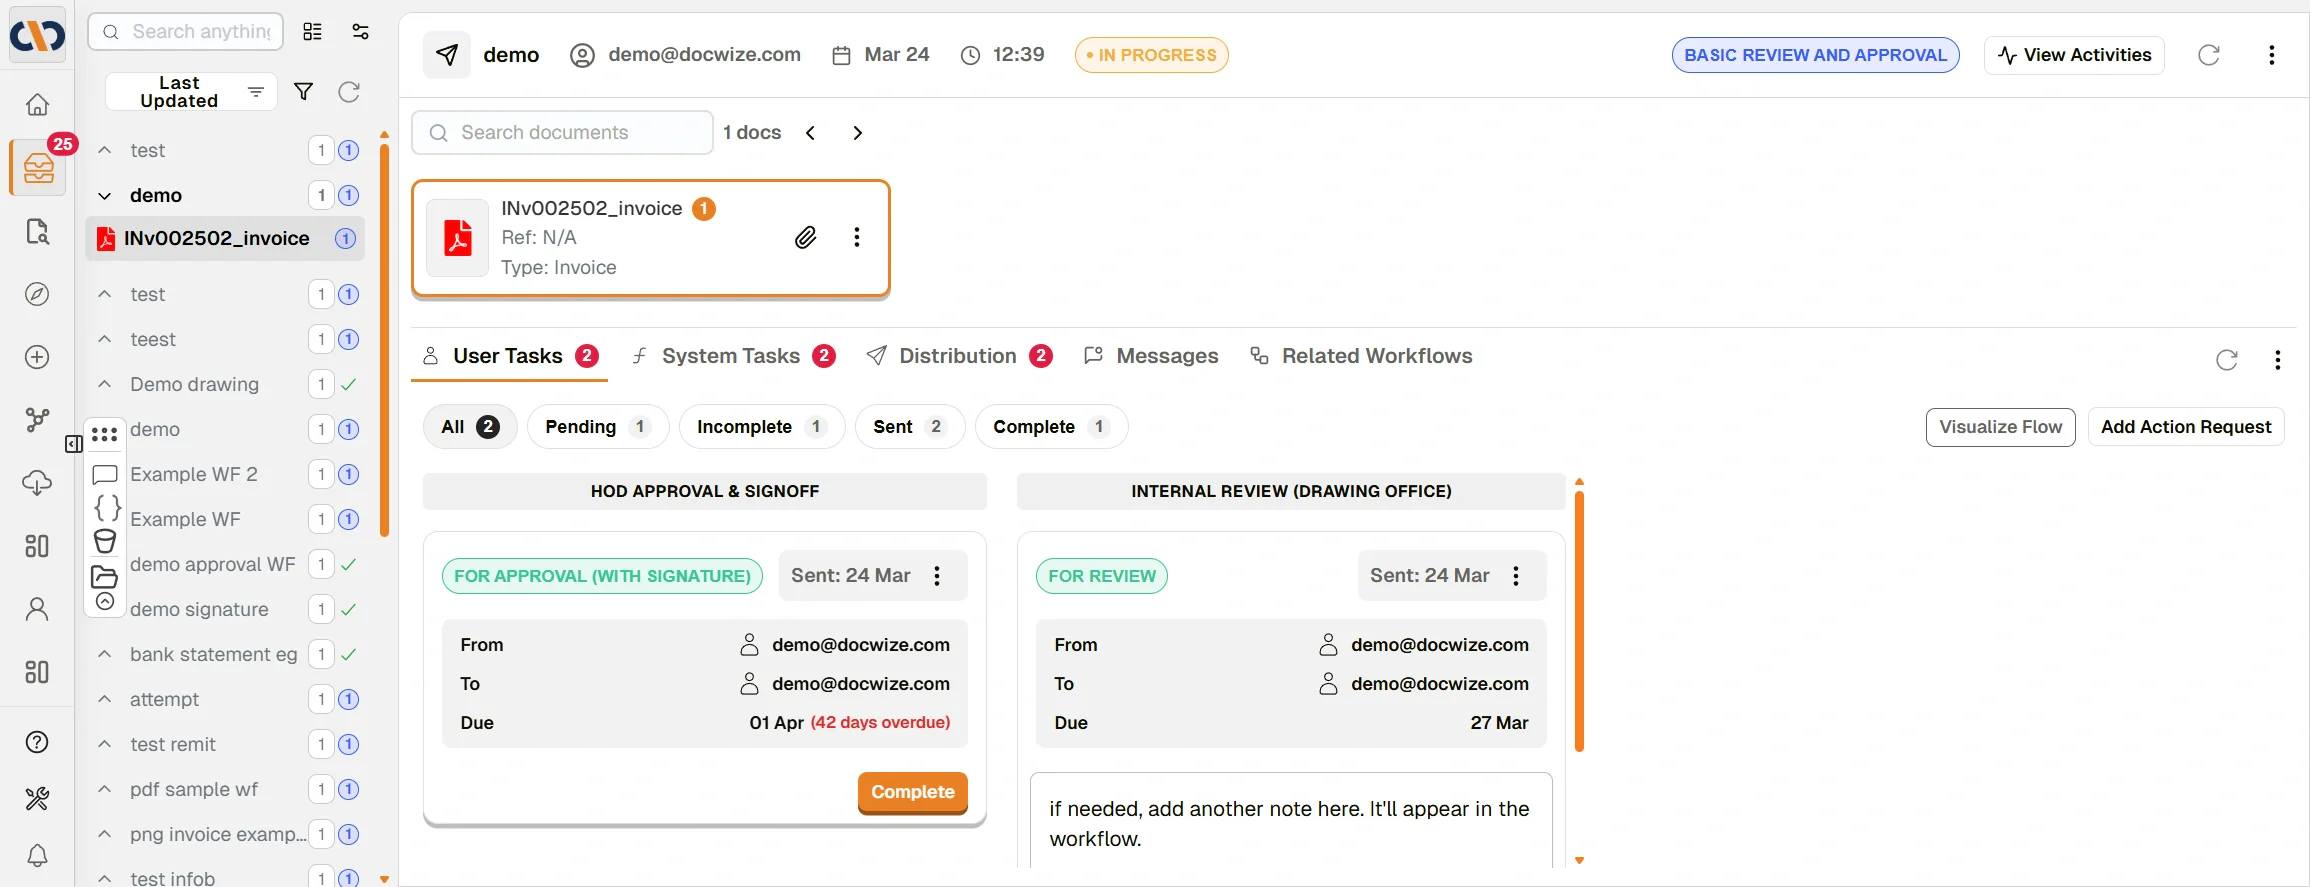Open the Messages tab
The height and width of the screenshot is (887, 2310).
[1152, 356]
